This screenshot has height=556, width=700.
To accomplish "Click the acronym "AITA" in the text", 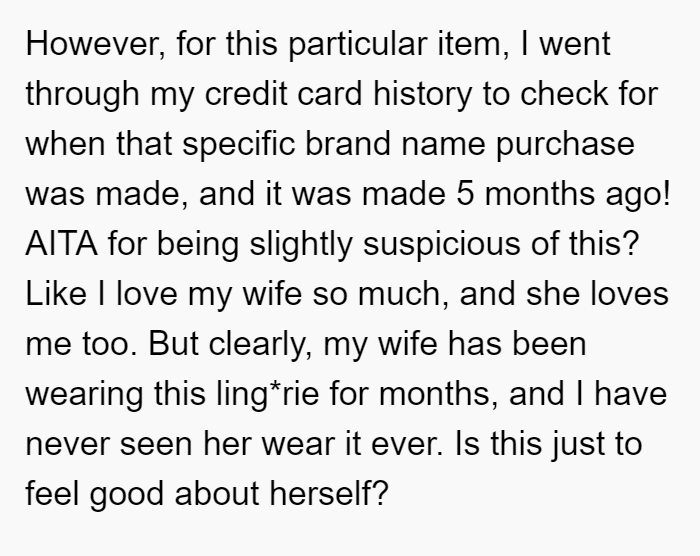I will tap(62, 244).
